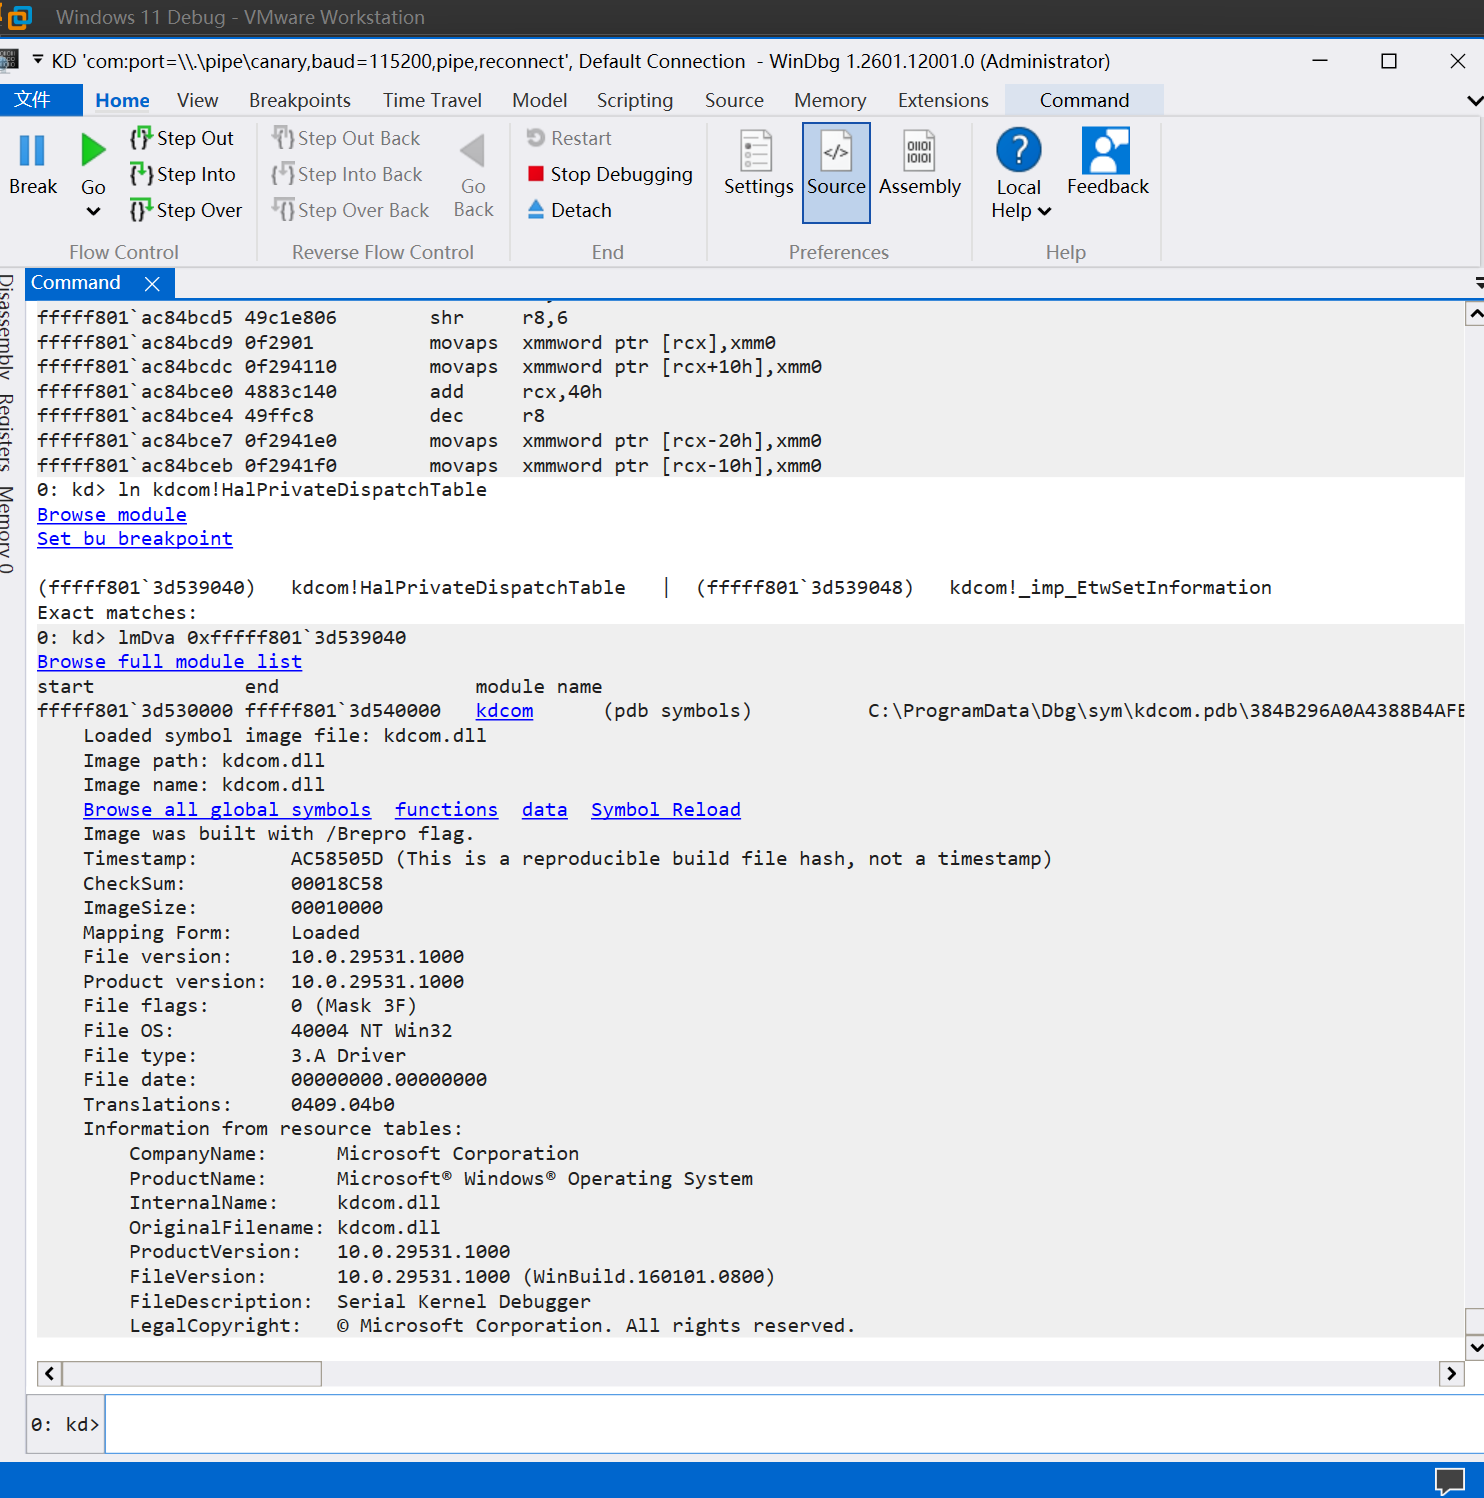Image resolution: width=1484 pixels, height=1498 pixels.
Task: Click the functions link
Action: 446,809
